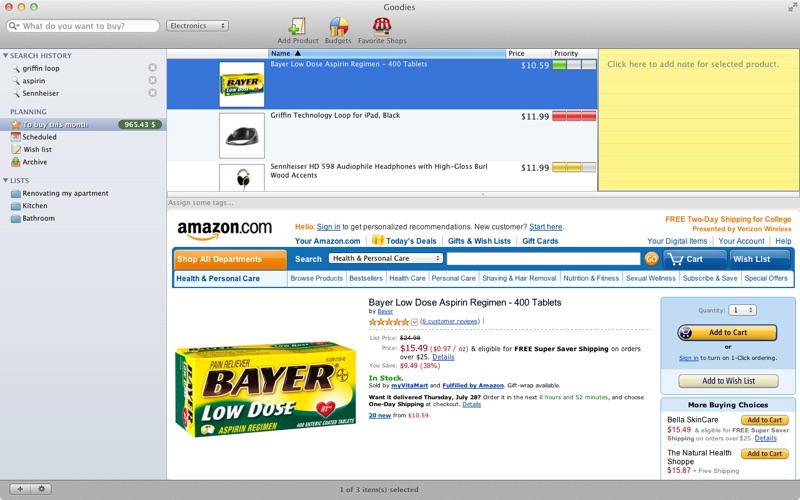Select 'Sennheiser' search history entry

coord(40,93)
